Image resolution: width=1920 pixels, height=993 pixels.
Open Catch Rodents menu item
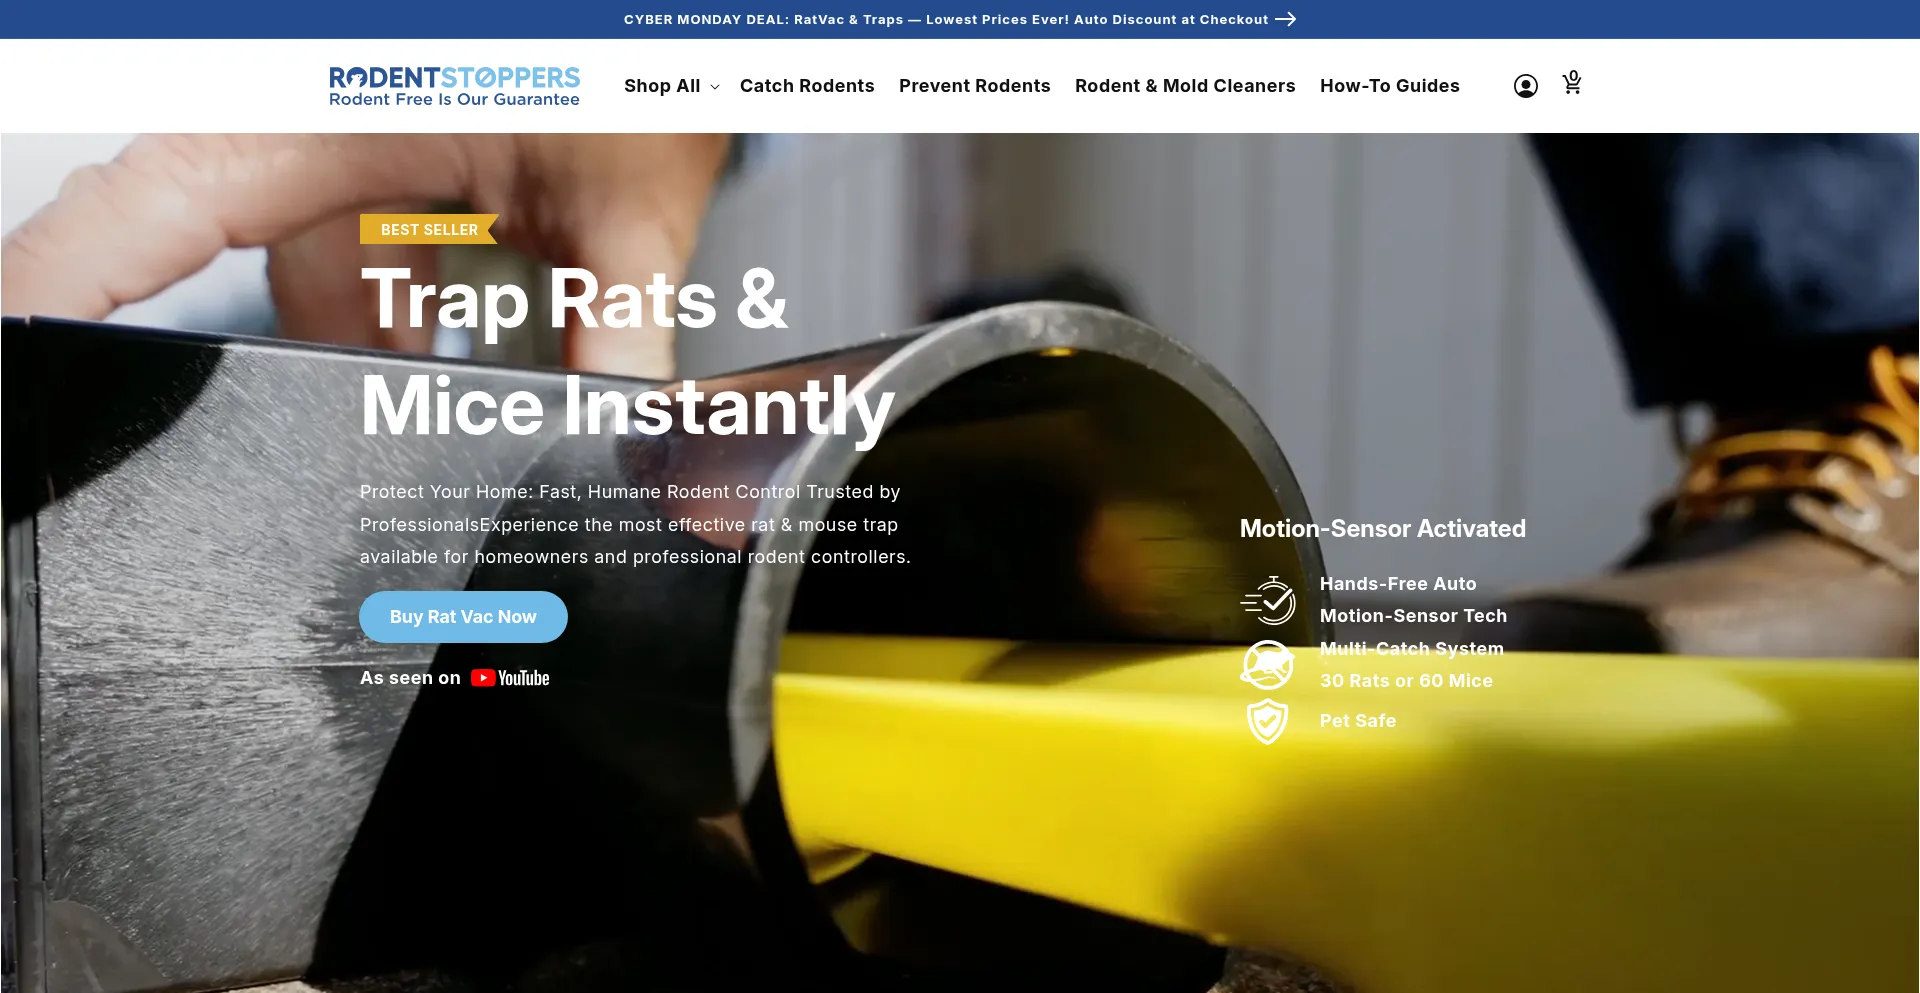(807, 86)
